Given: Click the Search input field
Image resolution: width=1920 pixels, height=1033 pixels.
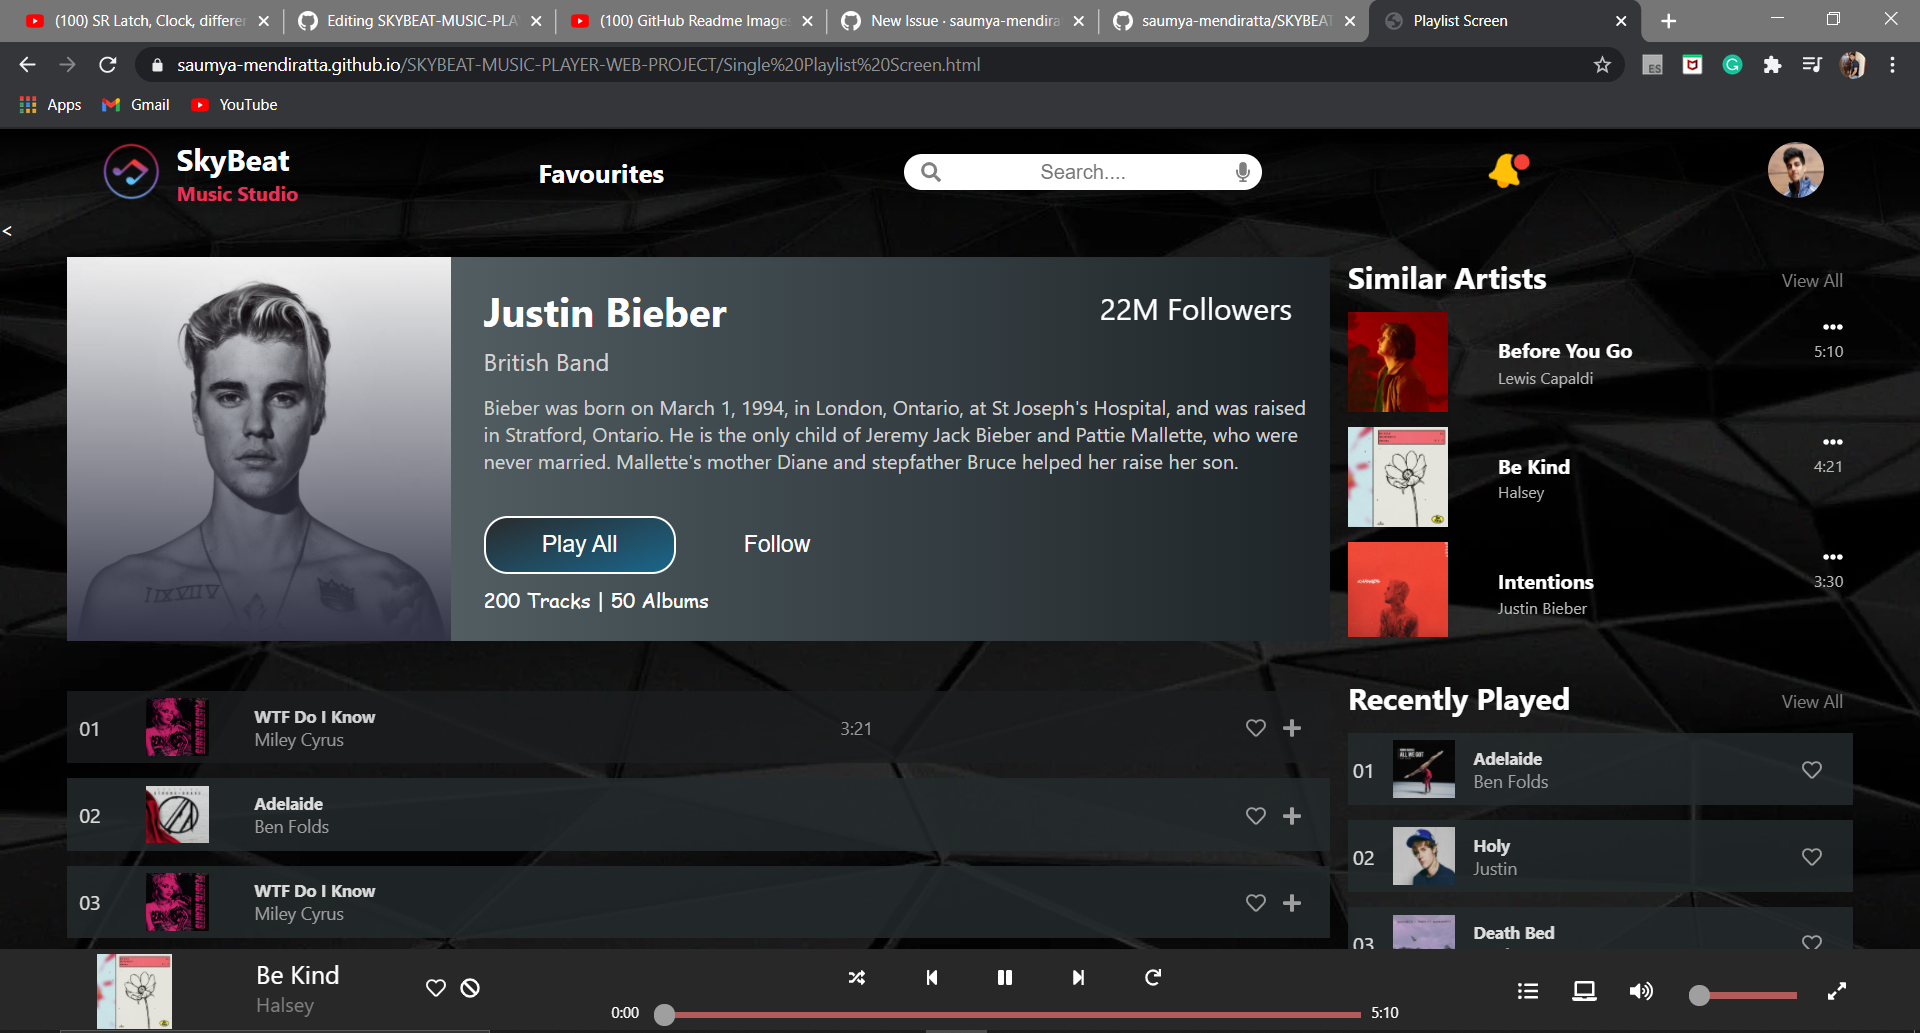Looking at the screenshot, I should 1083,172.
